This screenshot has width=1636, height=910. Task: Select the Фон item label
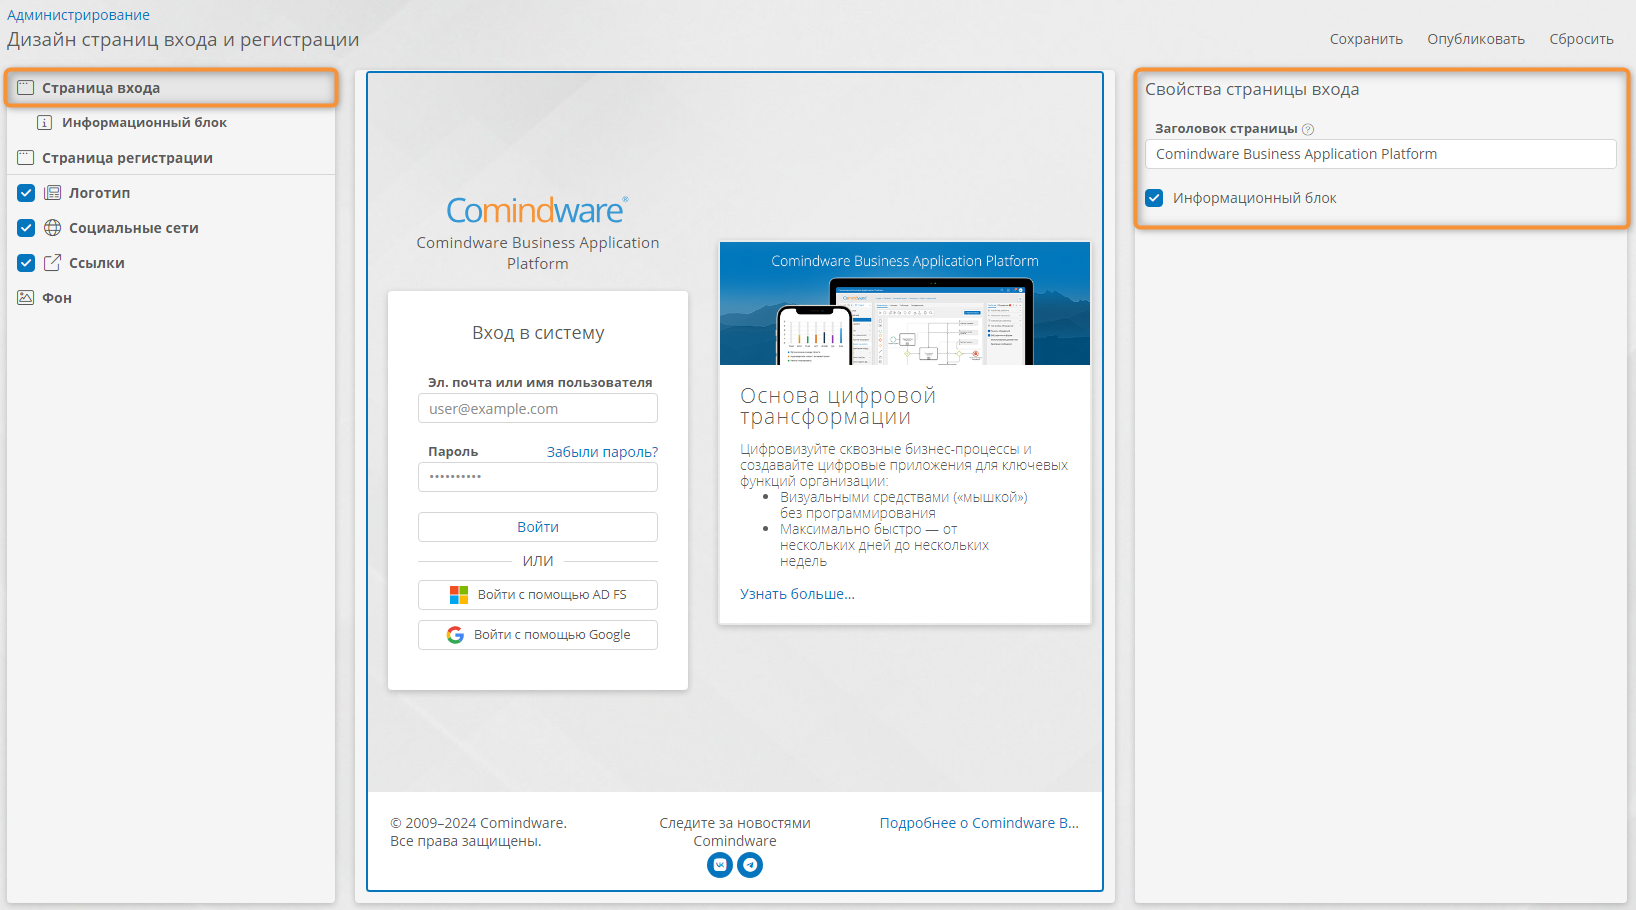57,298
